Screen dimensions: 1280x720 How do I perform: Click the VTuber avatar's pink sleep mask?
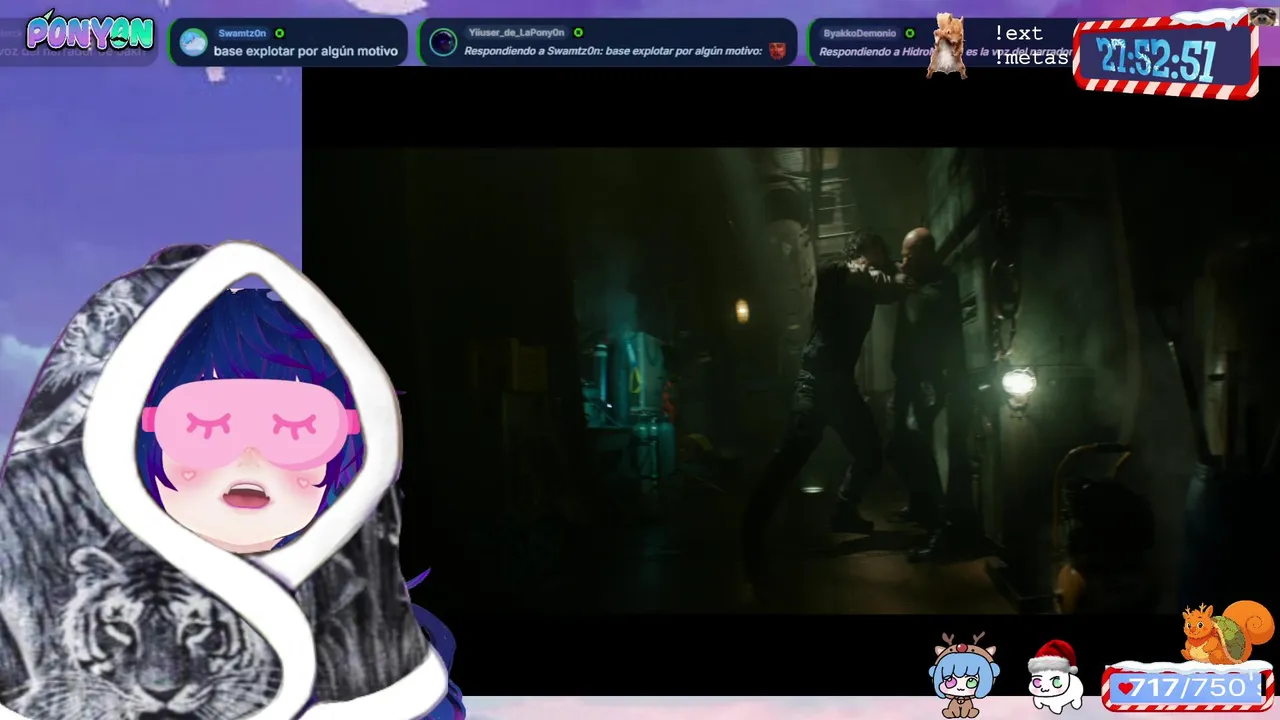click(x=250, y=423)
